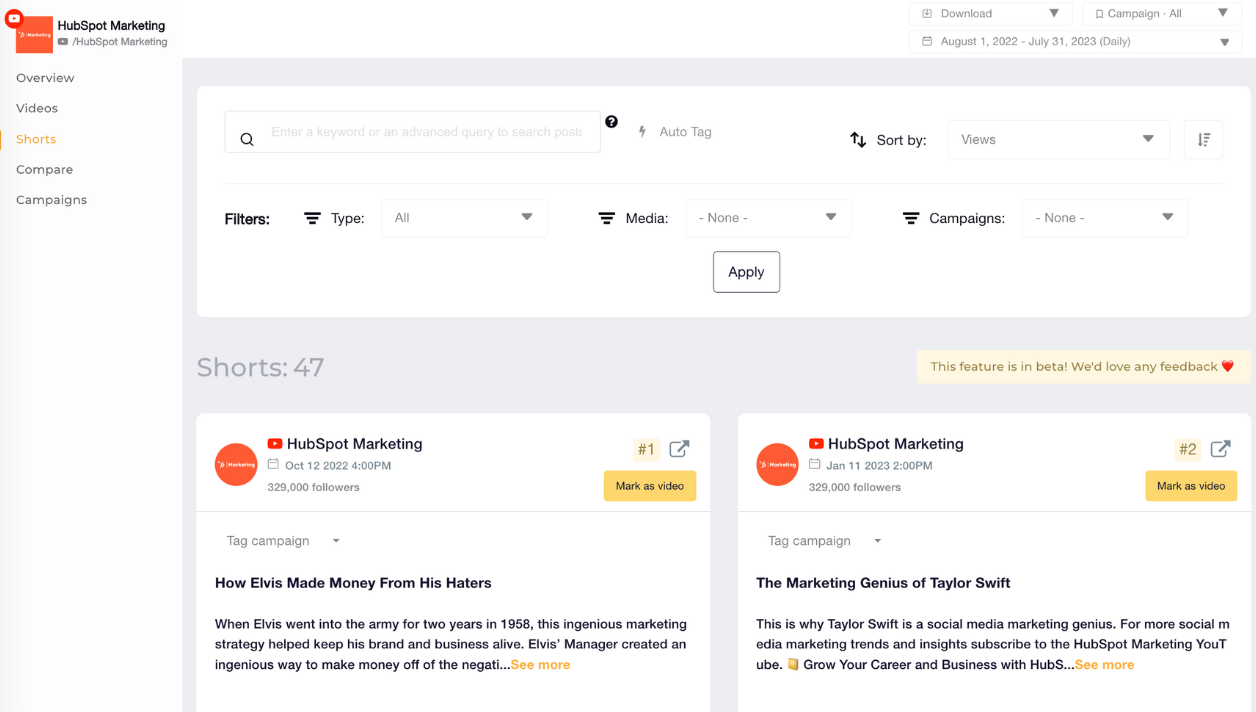Mark the Taylor Swift short as video

[1191, 486]
